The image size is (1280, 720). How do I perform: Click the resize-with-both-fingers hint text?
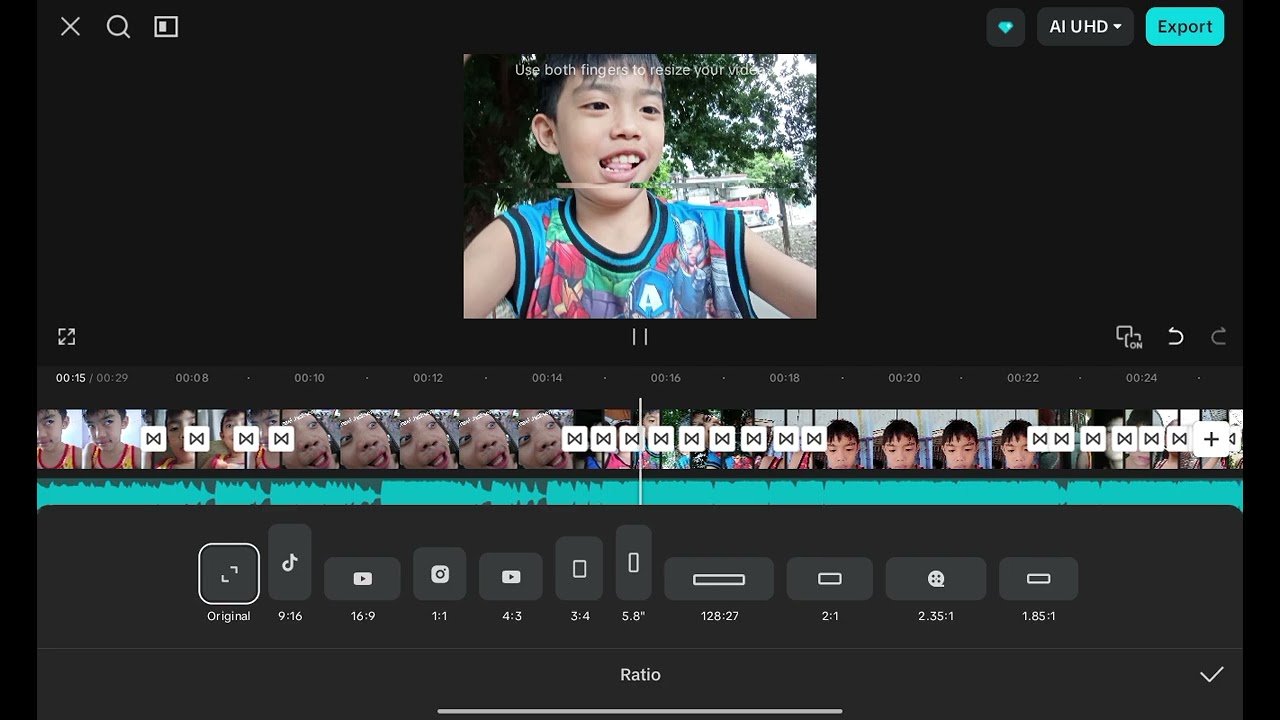tap(640, 70)
